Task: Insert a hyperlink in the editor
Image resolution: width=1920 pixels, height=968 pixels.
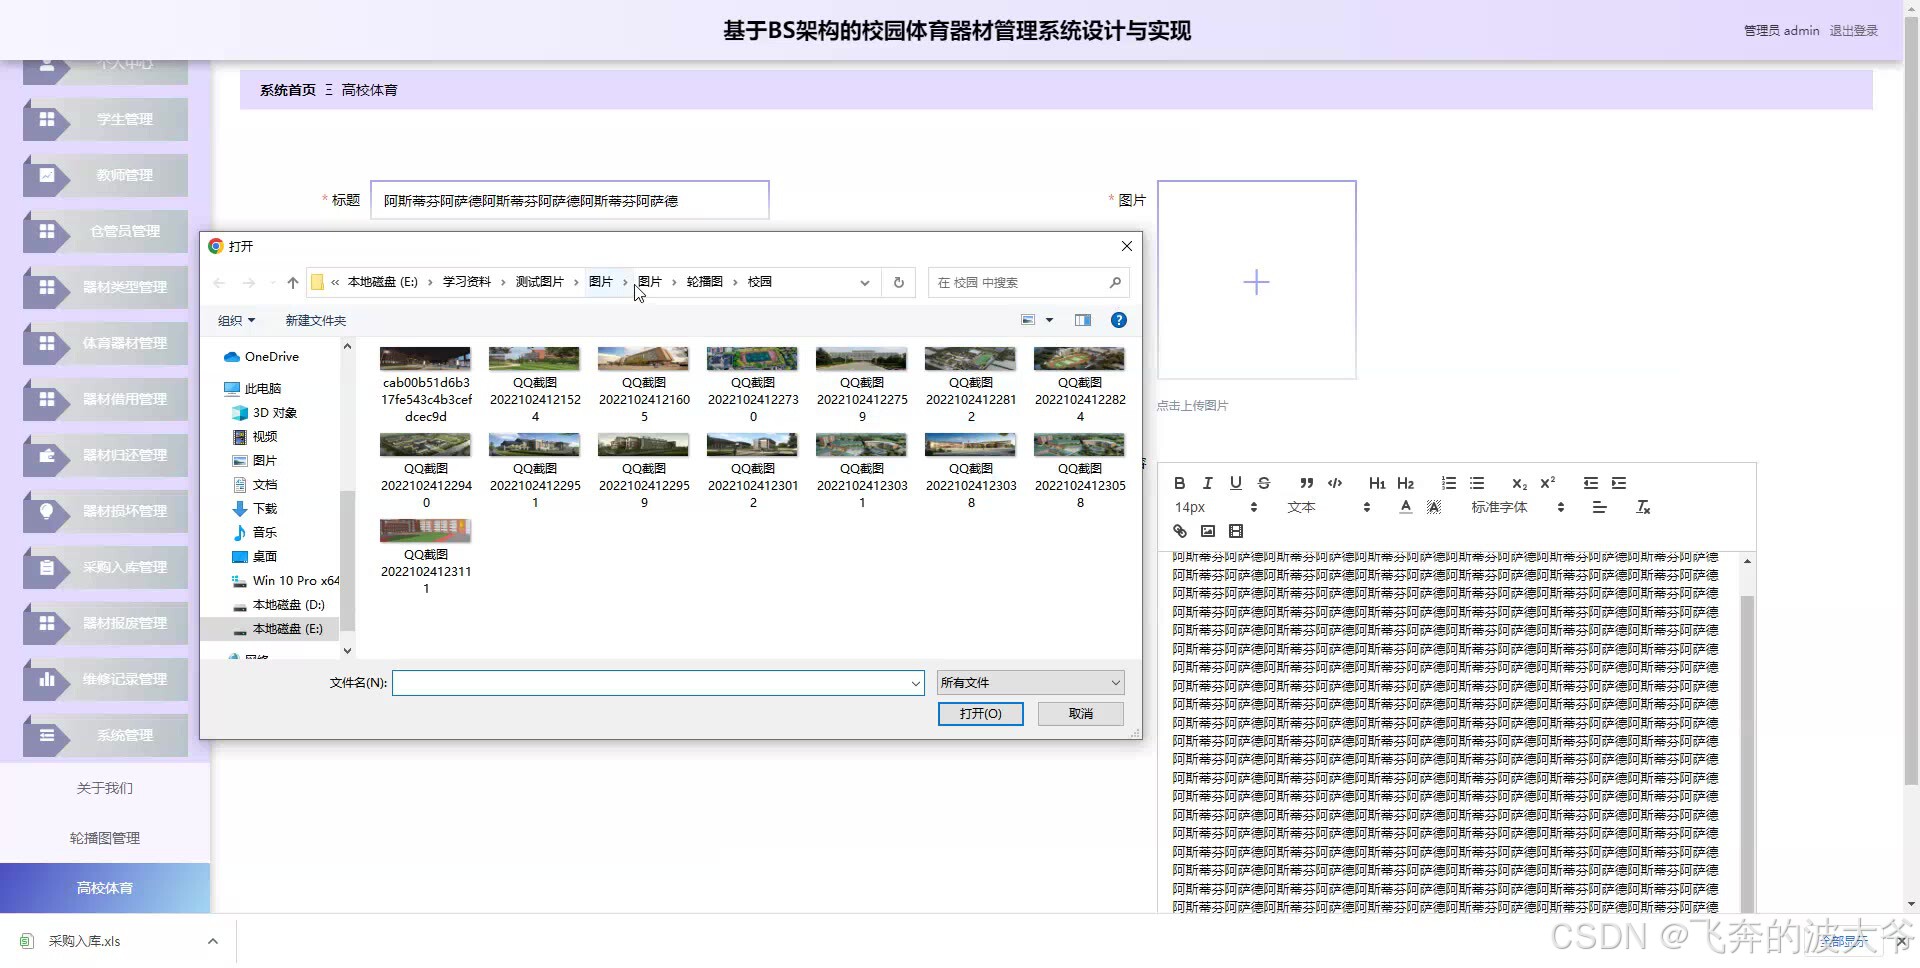Action: [x=1179, y=531]
